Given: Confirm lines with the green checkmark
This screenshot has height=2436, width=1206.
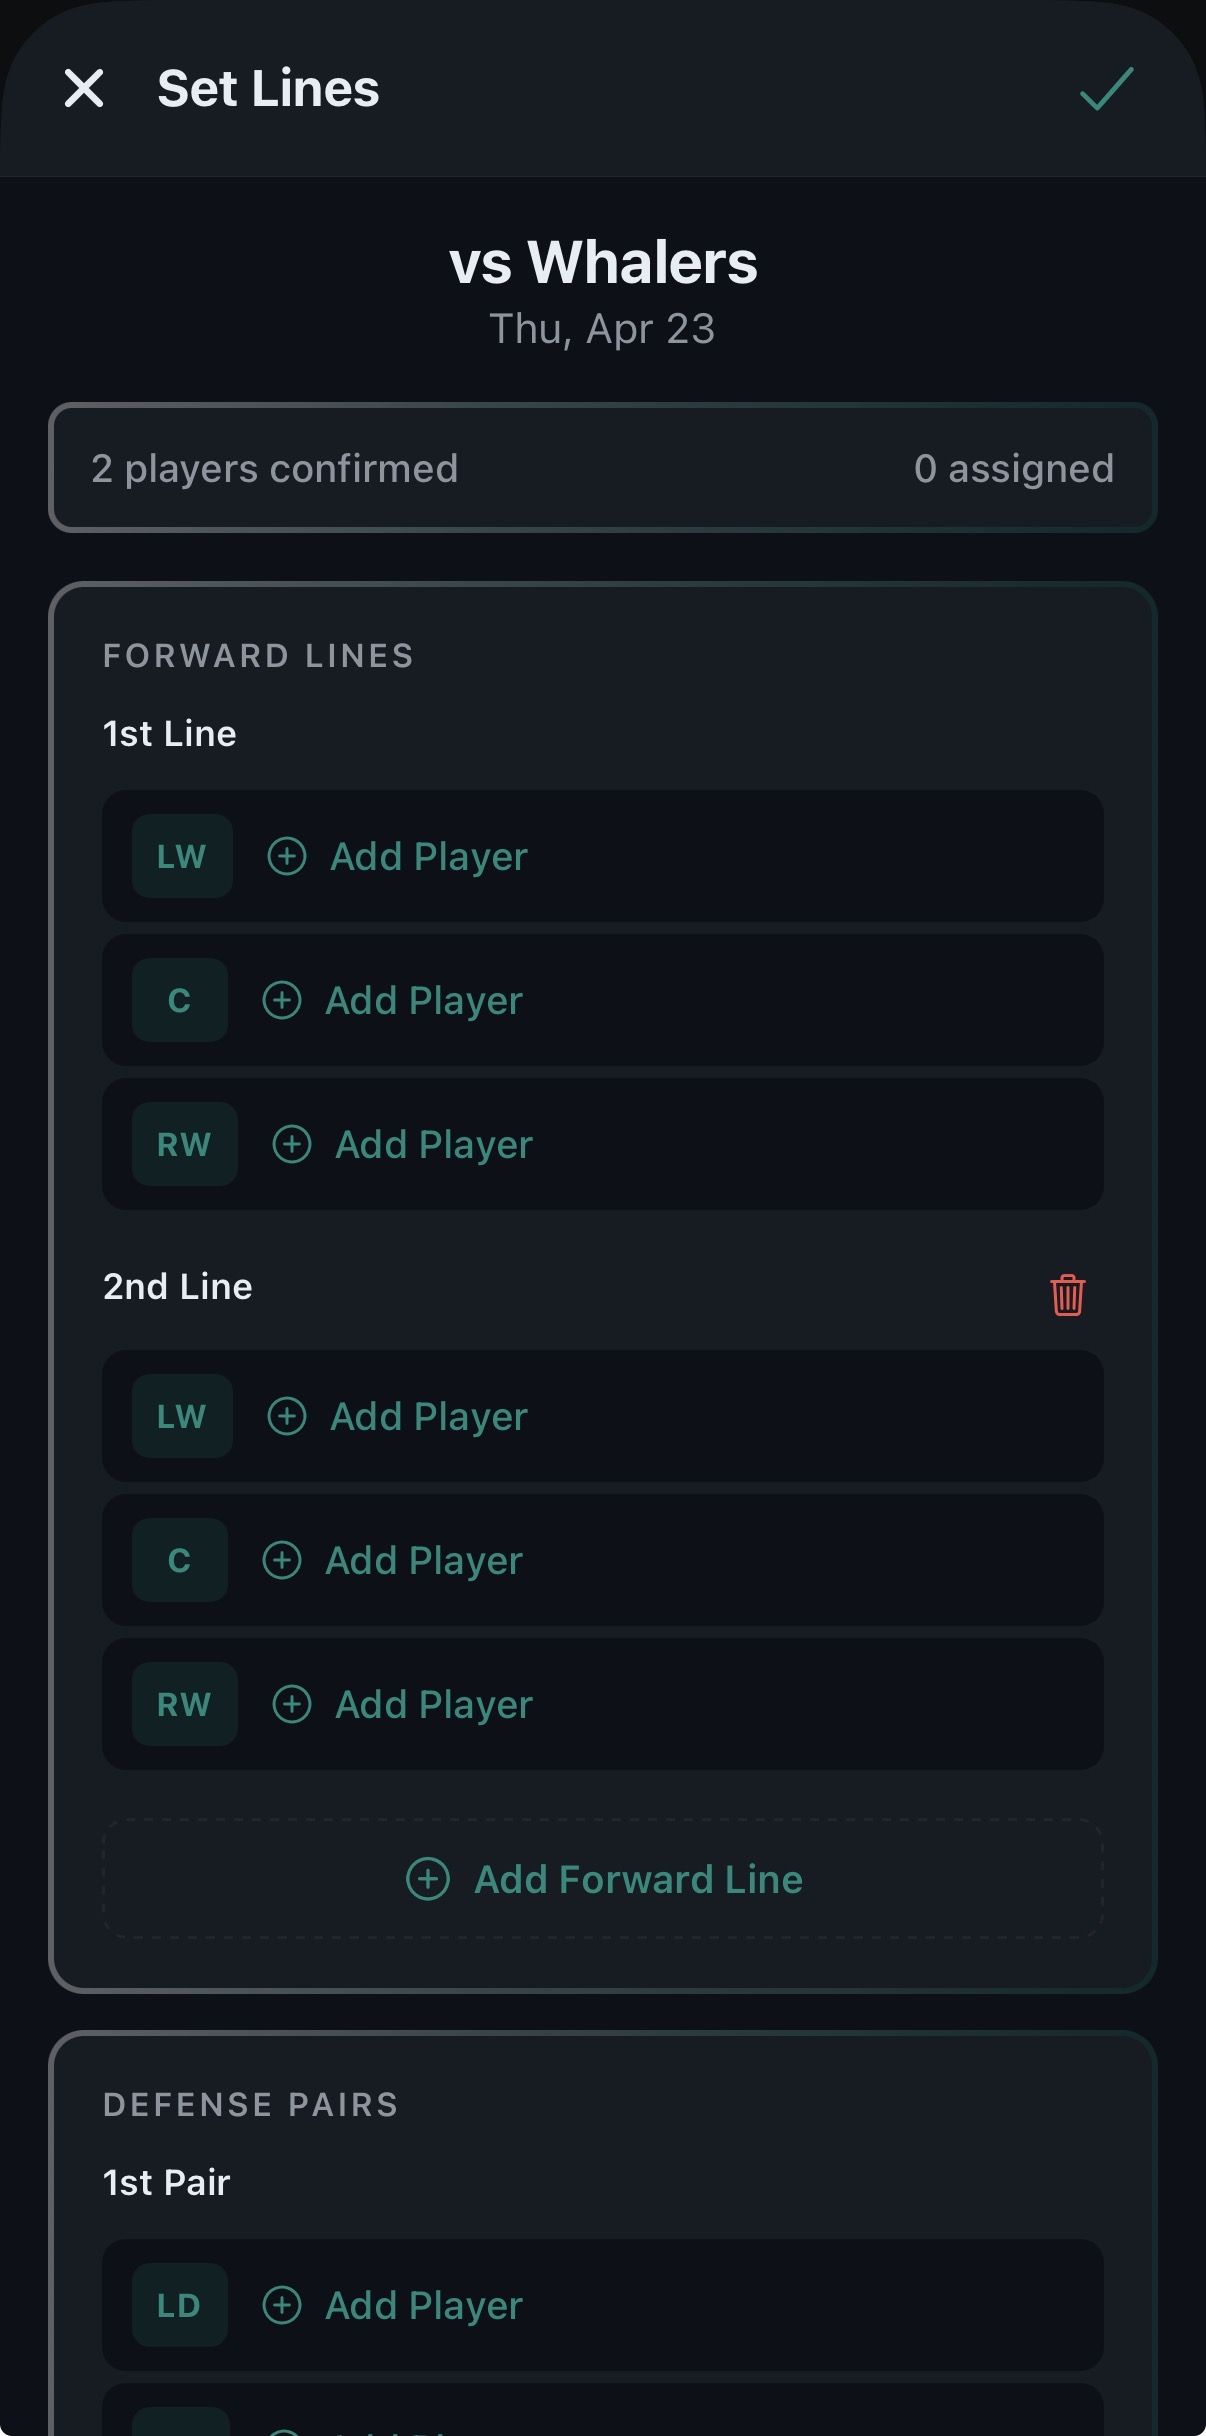Looking at the screenshot, I should coord(1106,89).
